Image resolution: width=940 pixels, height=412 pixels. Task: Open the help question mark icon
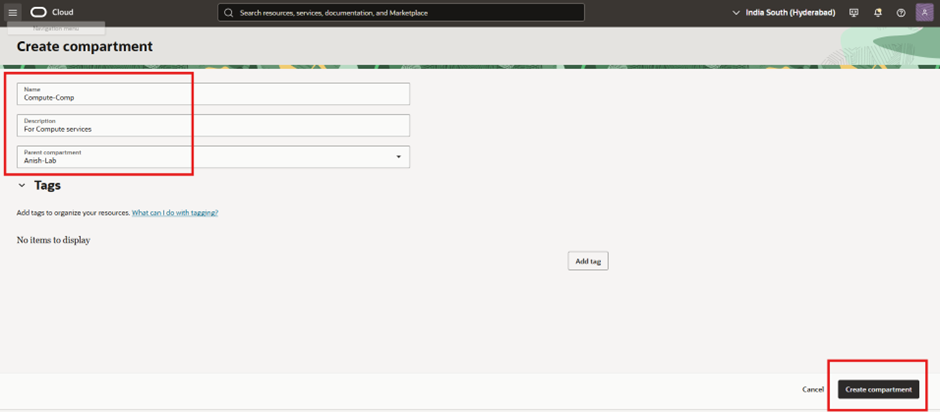pyautogui.click(x=901, y=13)
